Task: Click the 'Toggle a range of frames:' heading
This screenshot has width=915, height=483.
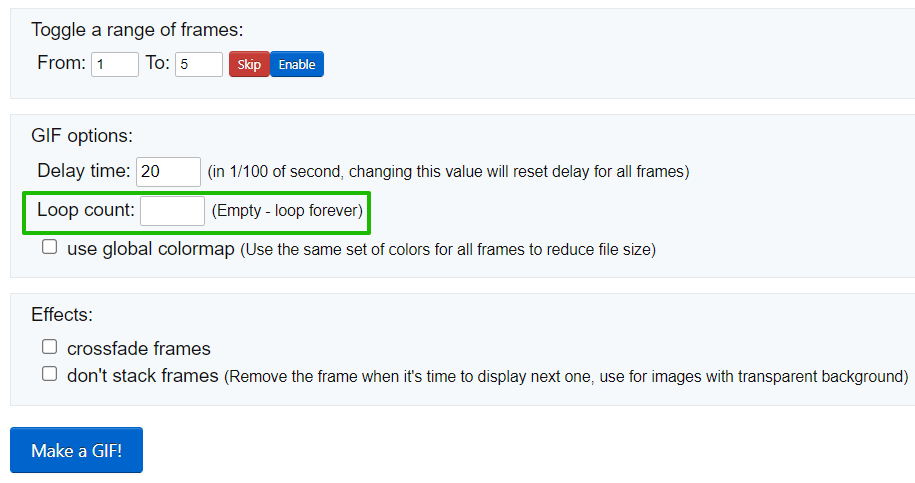Action: 137,30
